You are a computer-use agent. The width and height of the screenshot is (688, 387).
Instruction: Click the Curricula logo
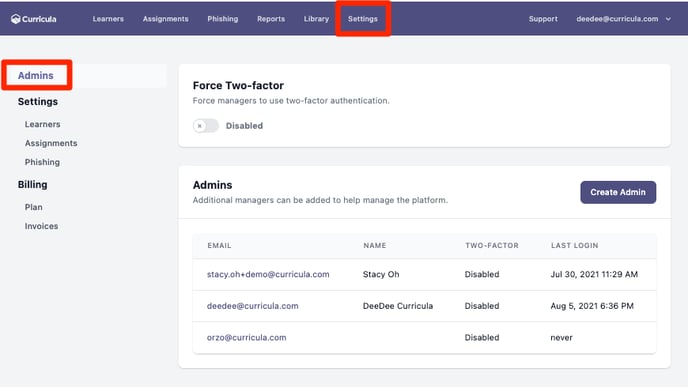34,19
